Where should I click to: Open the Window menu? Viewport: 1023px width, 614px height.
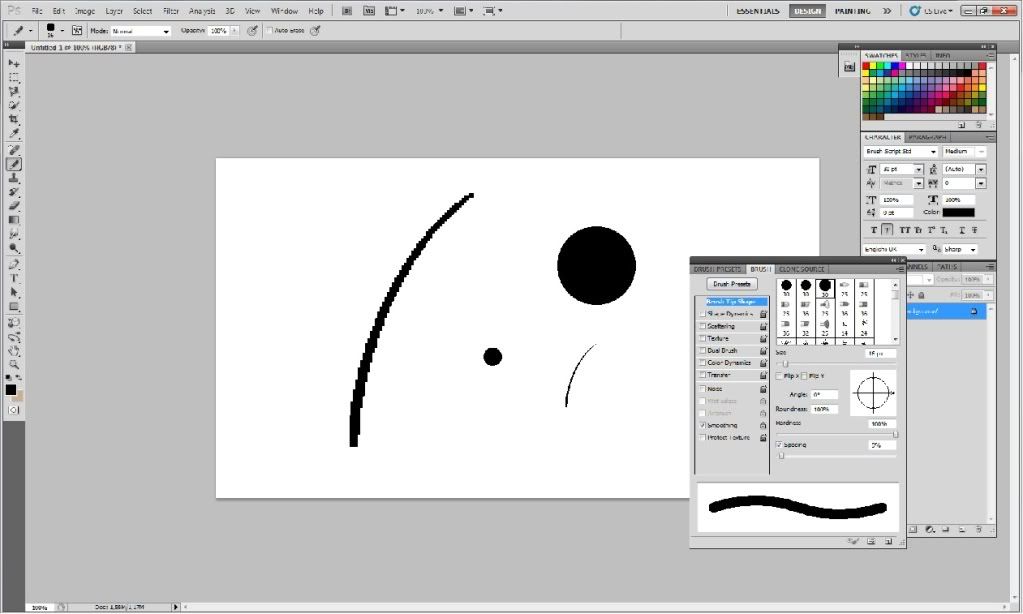[x=284, y=11]
